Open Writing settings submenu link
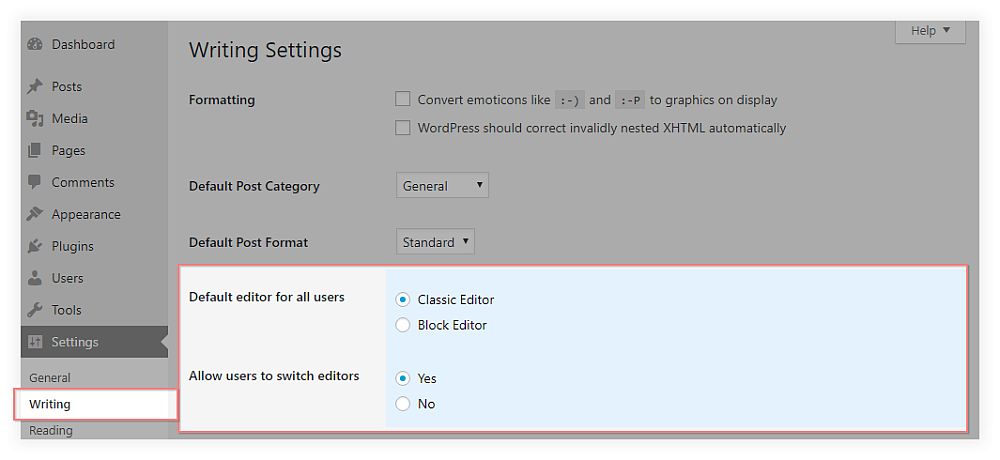 coord(50,404)
